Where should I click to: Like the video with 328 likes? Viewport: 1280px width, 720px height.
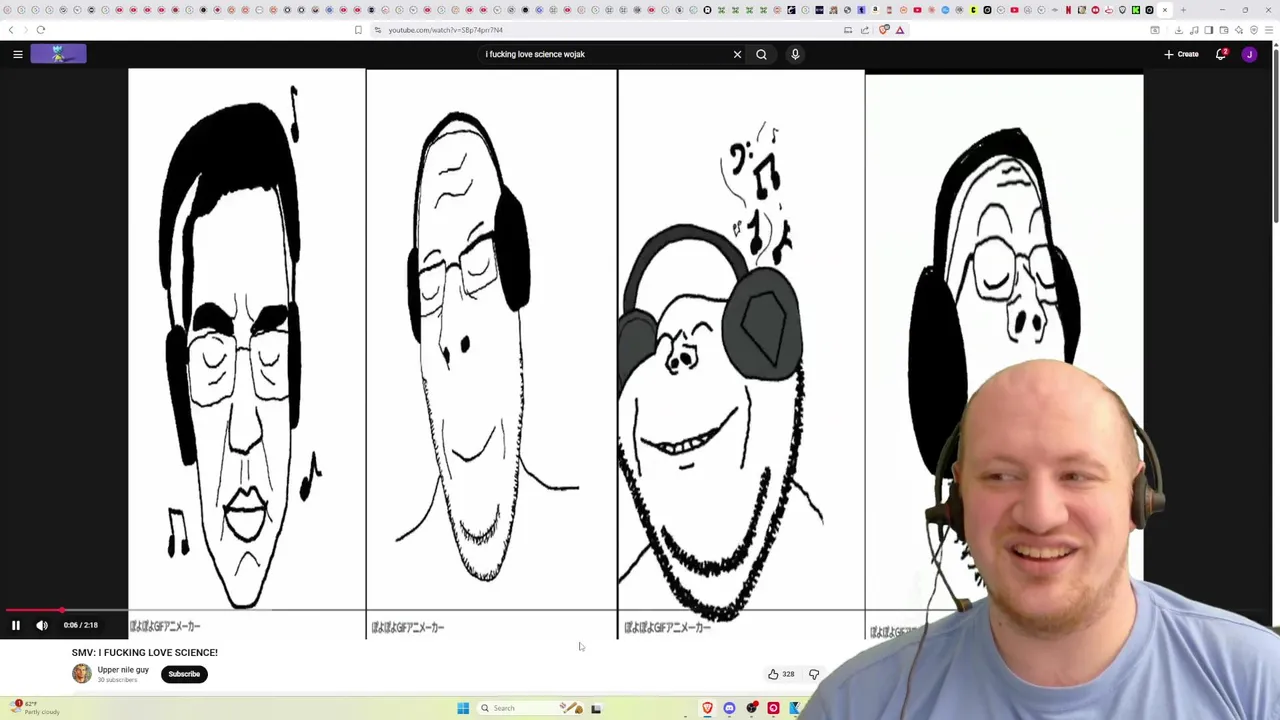pos(781,674)
